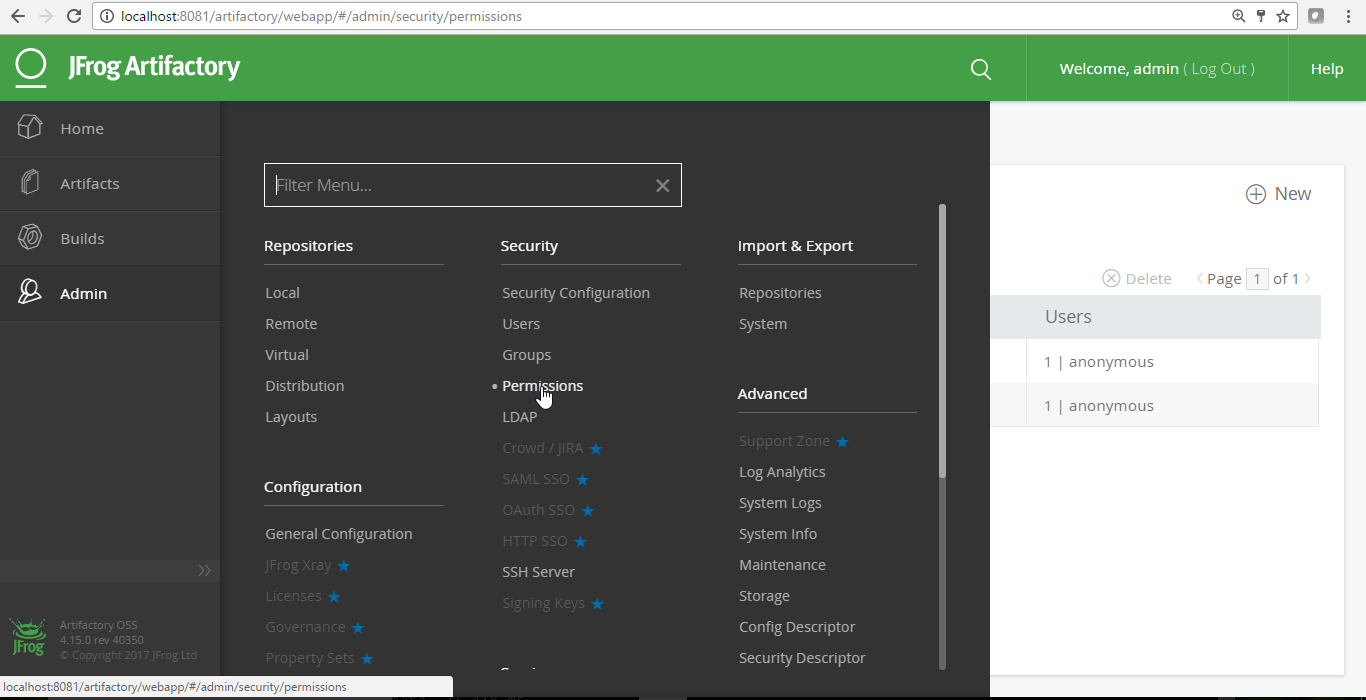Open the search magnifier in the header
The image size is (1366, 700).
(981, 69)
